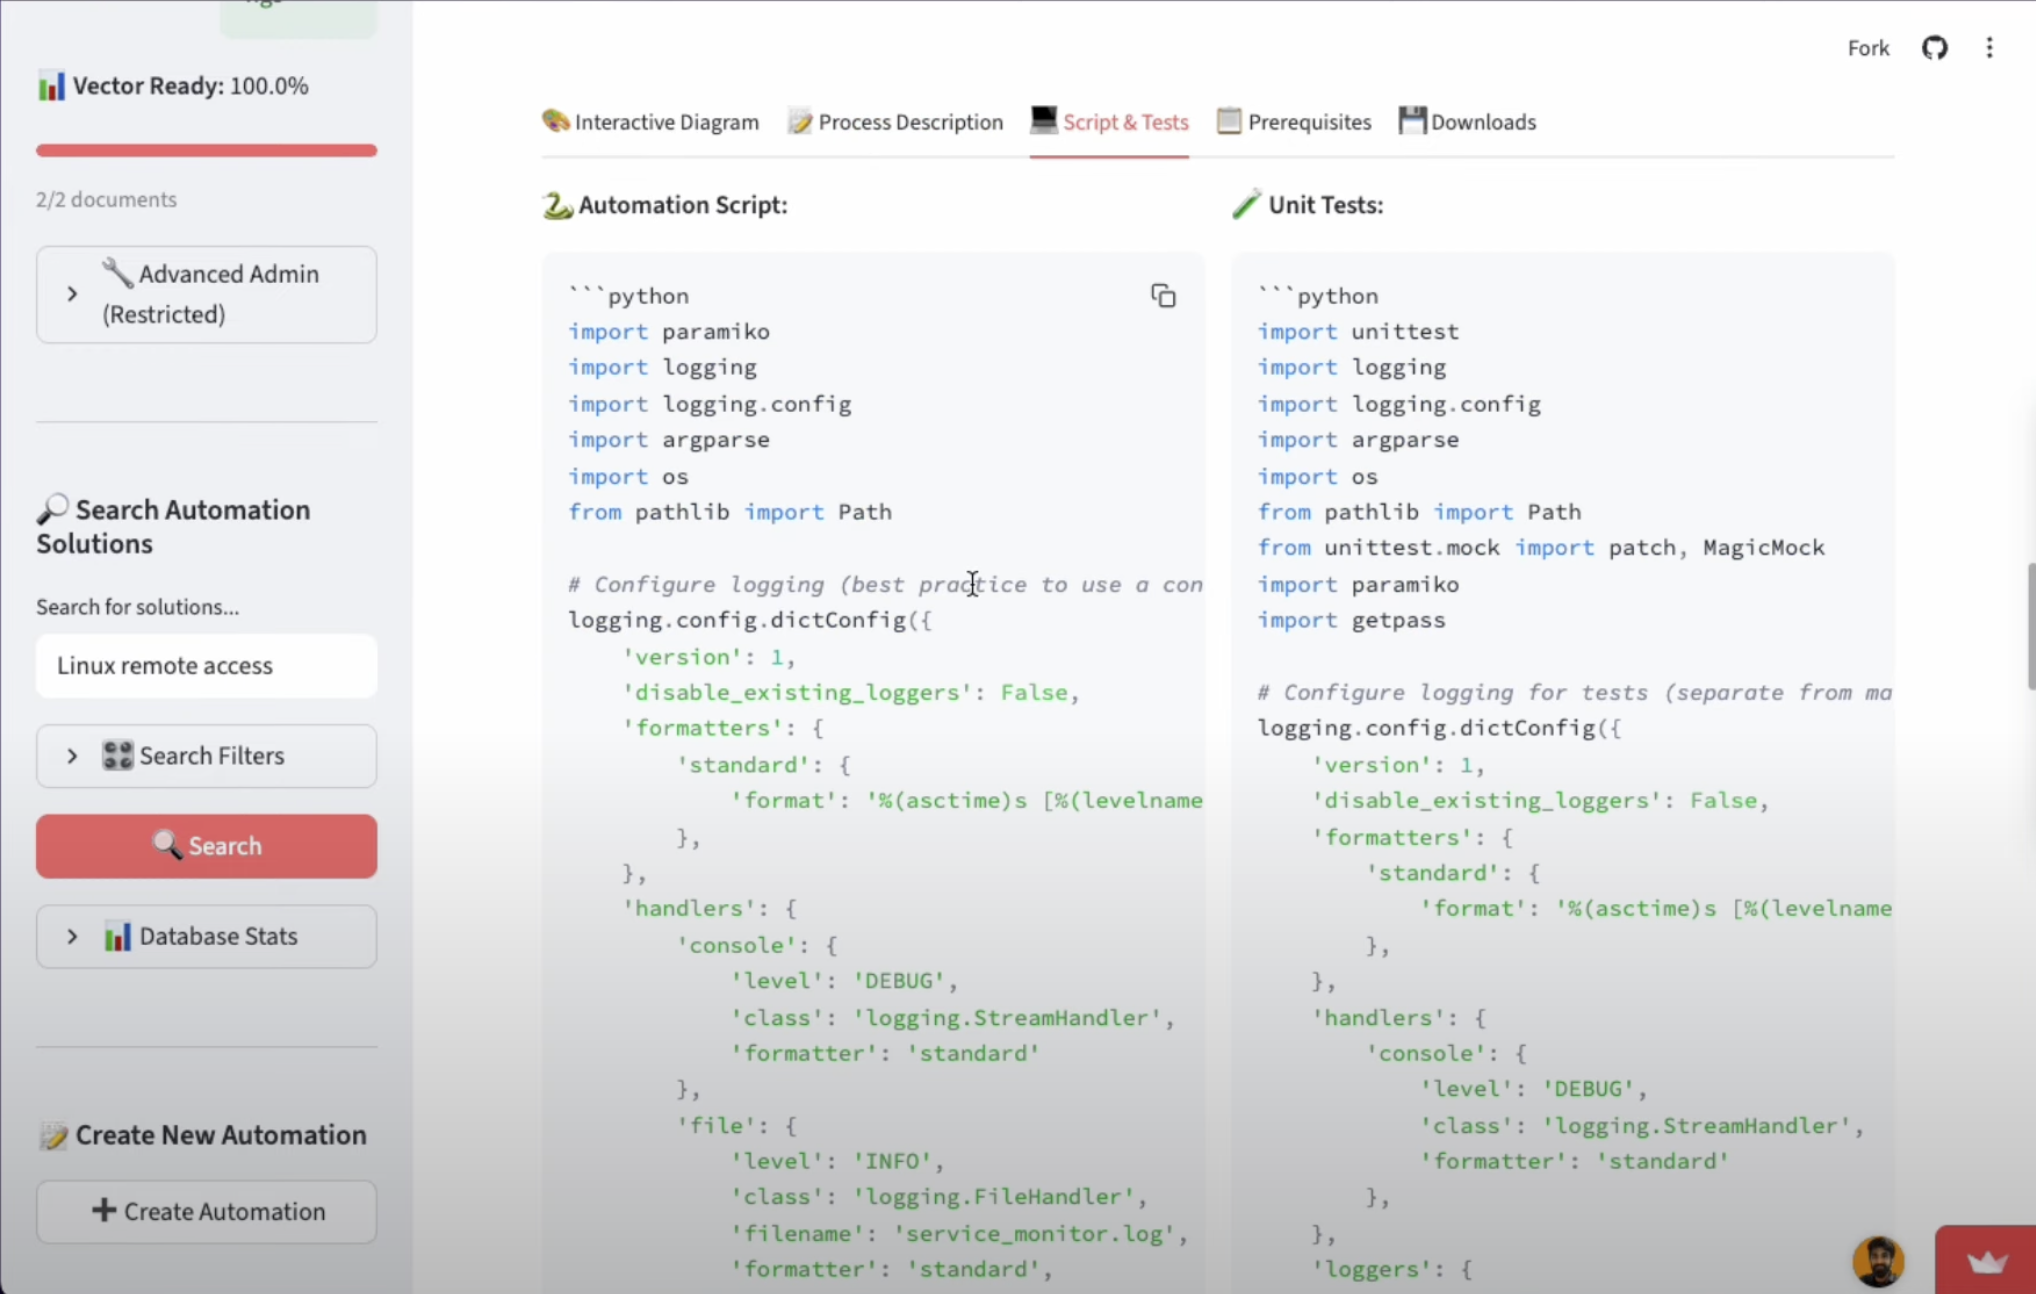2036x1294 pixels.
Task: Click the snake icon beside Automation Script
Action: pos(557,205)
